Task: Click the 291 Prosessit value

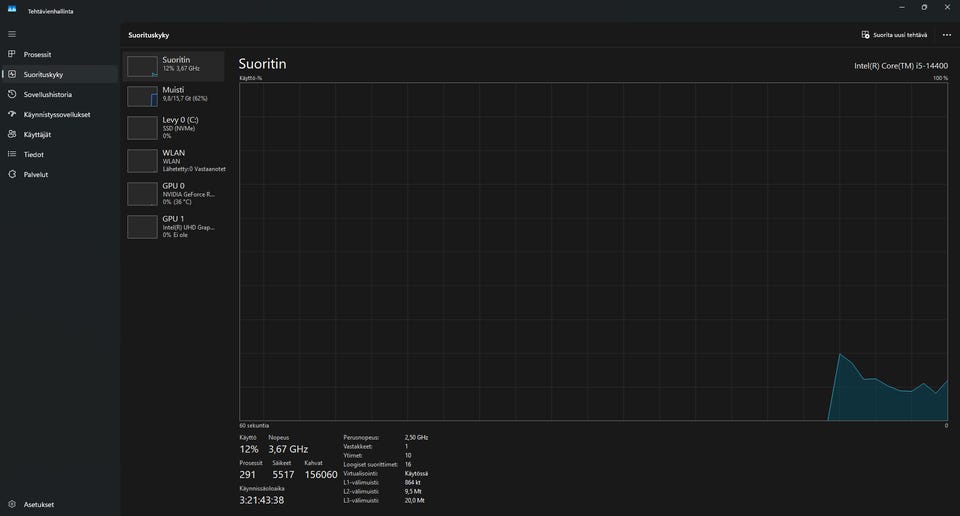Action: [x=247, y=474]
